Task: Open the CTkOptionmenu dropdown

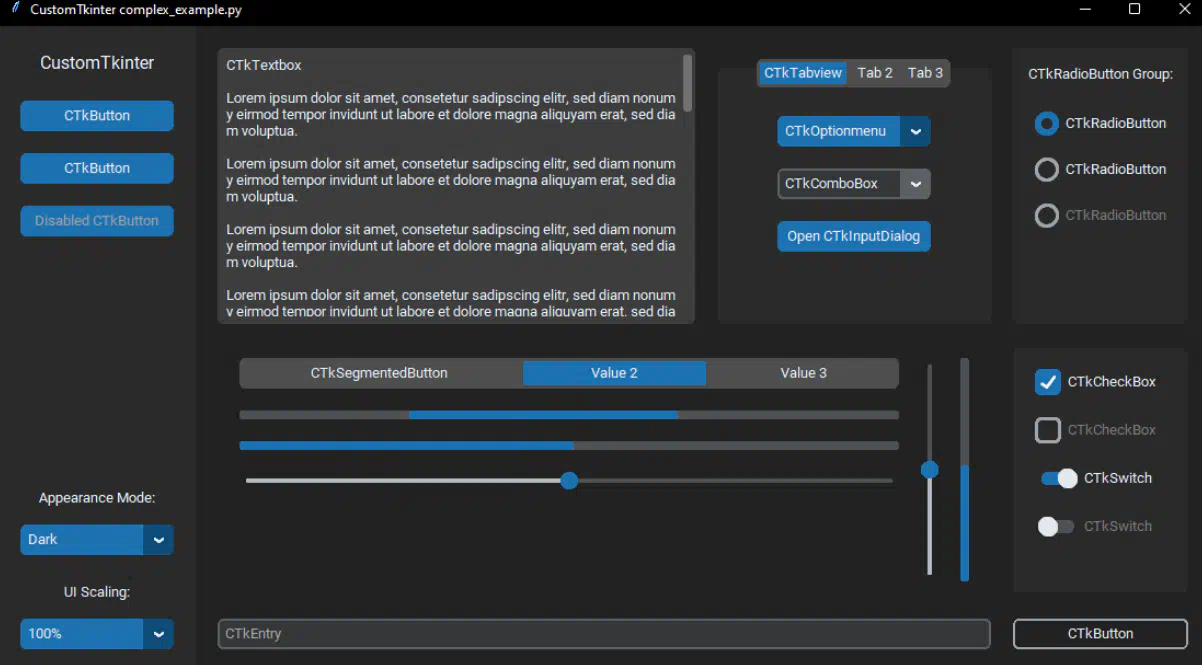Action: click(x=854, y=132)
